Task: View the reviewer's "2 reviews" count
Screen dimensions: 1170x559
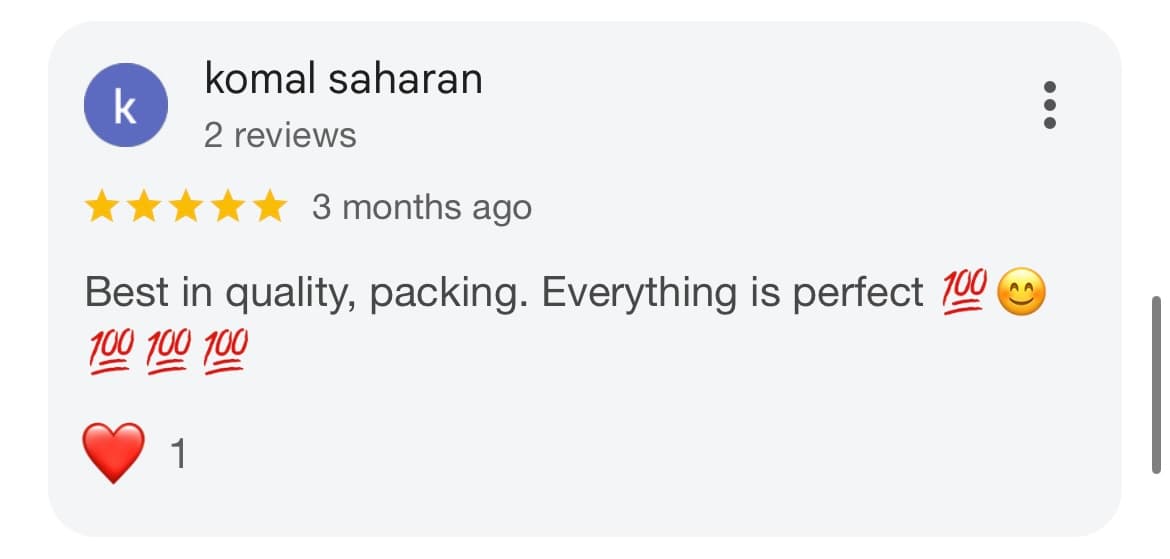Action: (x=280, y=135)
